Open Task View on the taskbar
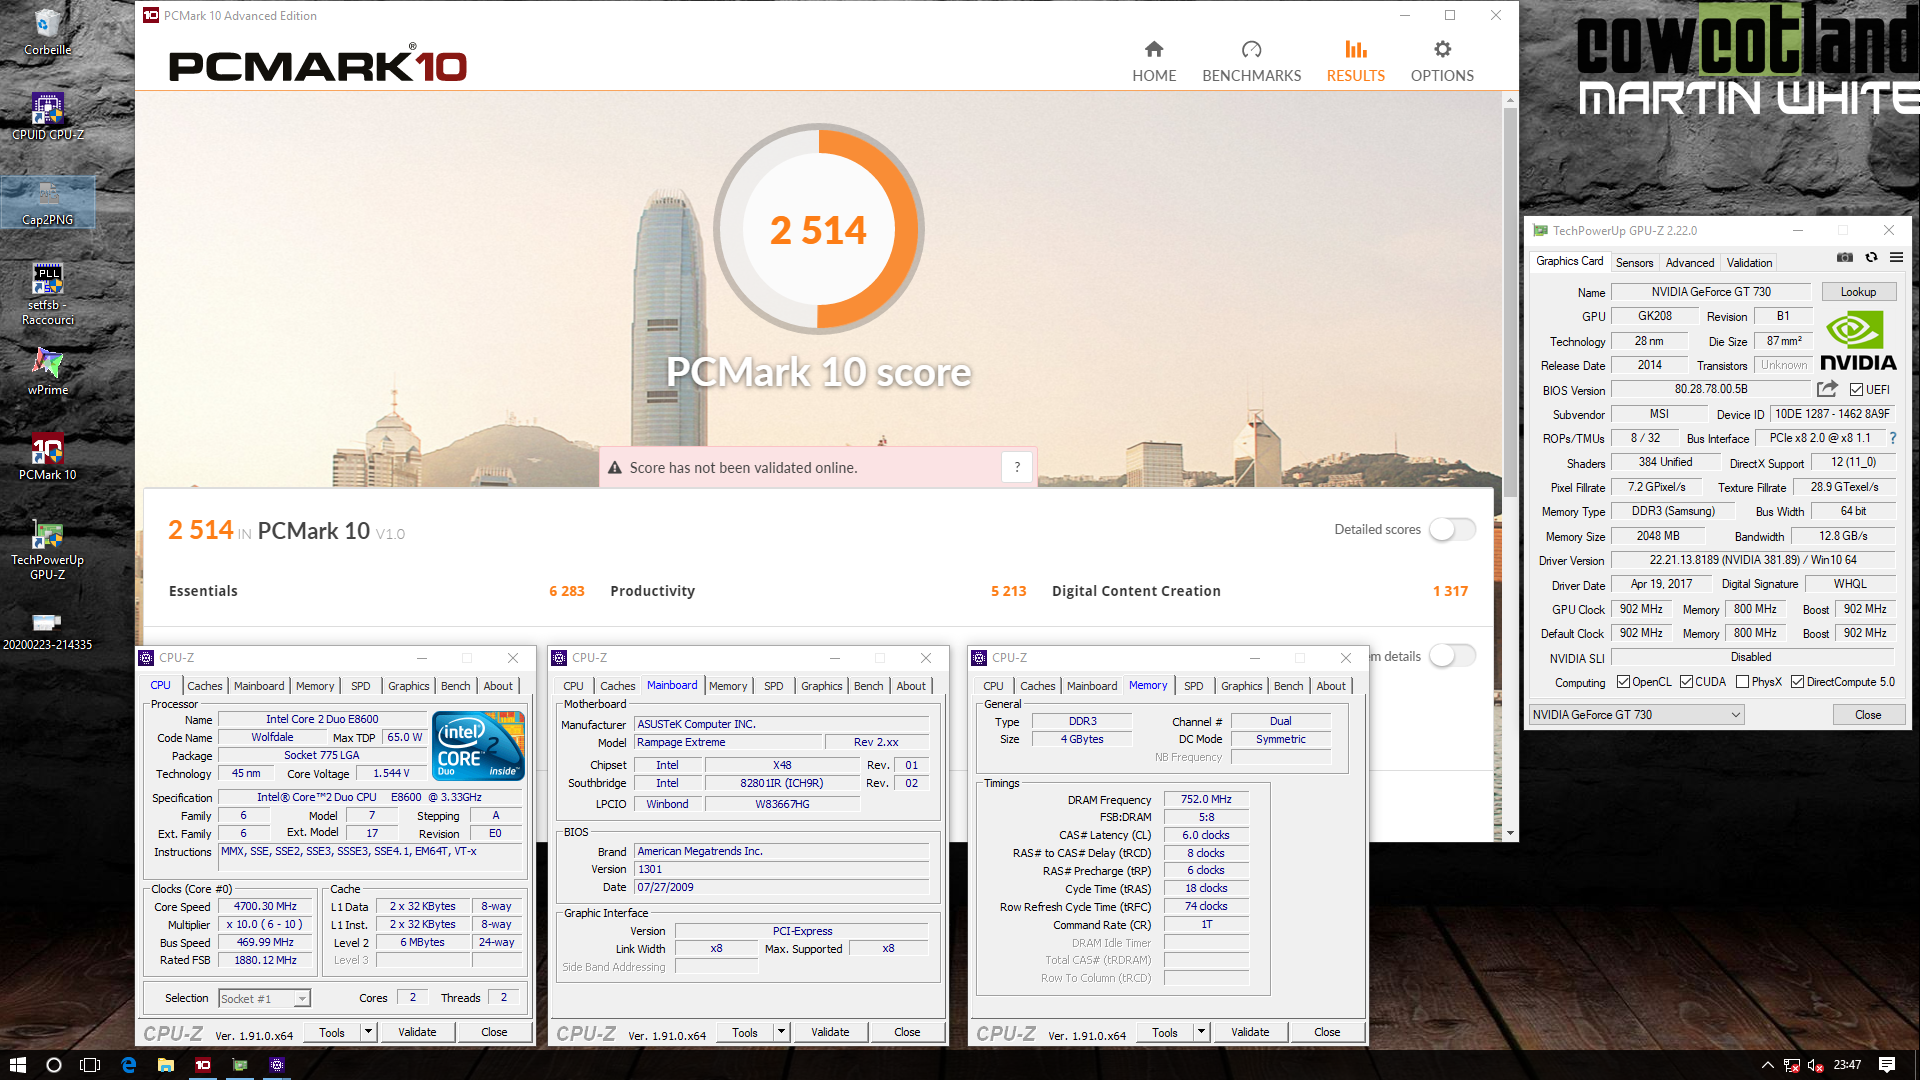Viewport: 1920px width, 1080px height. [90, 1065]
